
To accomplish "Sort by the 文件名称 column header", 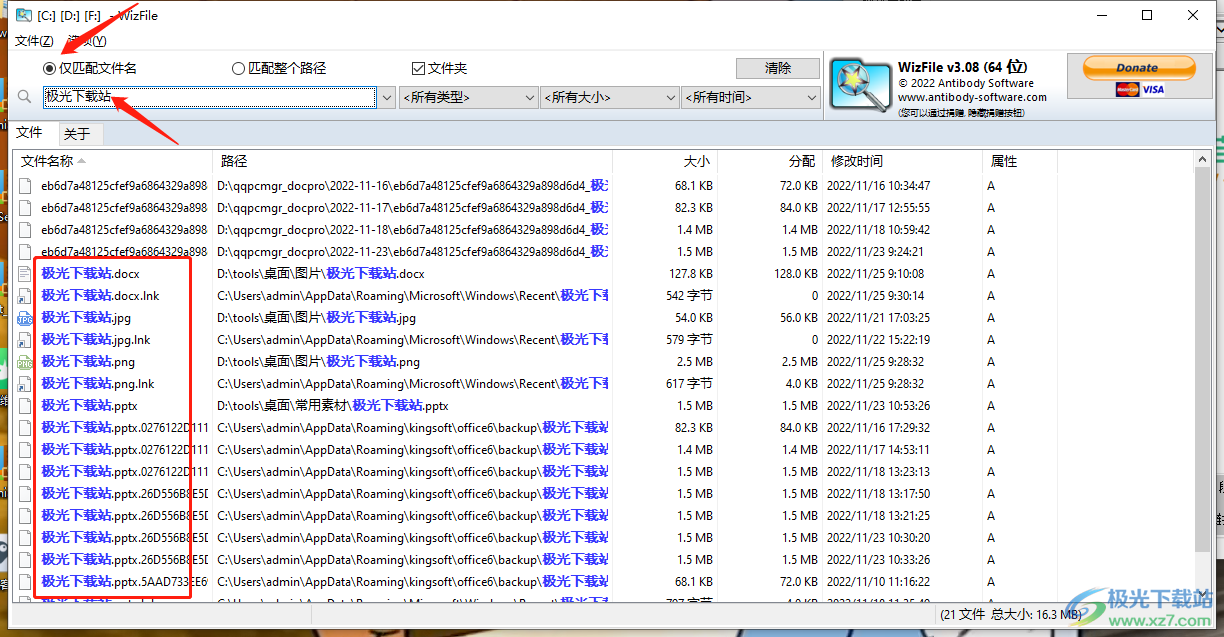I will [113, 161].
